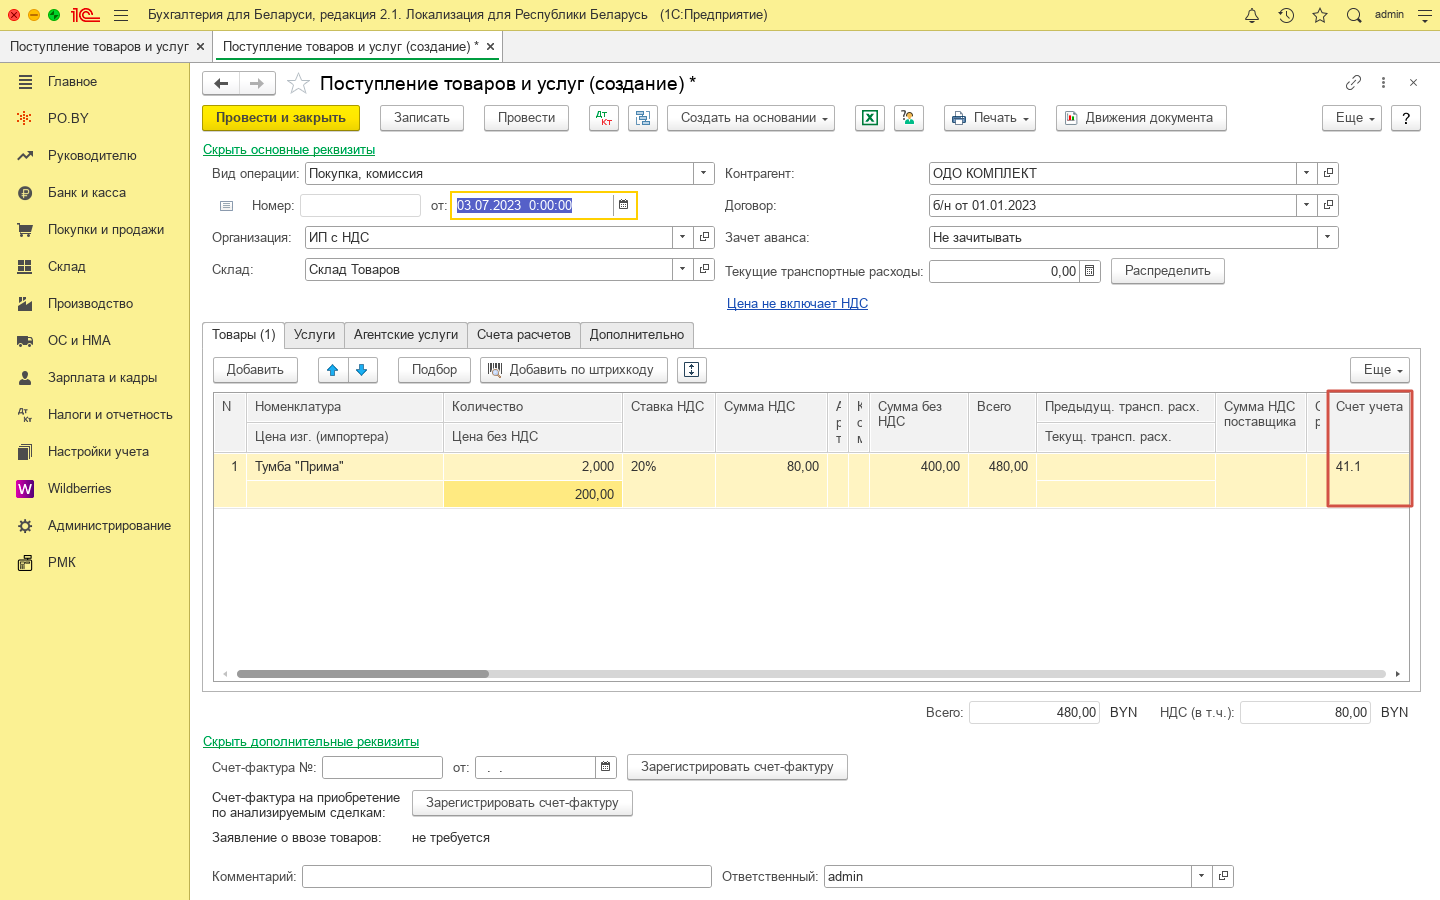Collapse main details via Скрыть основные реквизиты
The image size is (1440, 900).
click(x=289, y=150)
